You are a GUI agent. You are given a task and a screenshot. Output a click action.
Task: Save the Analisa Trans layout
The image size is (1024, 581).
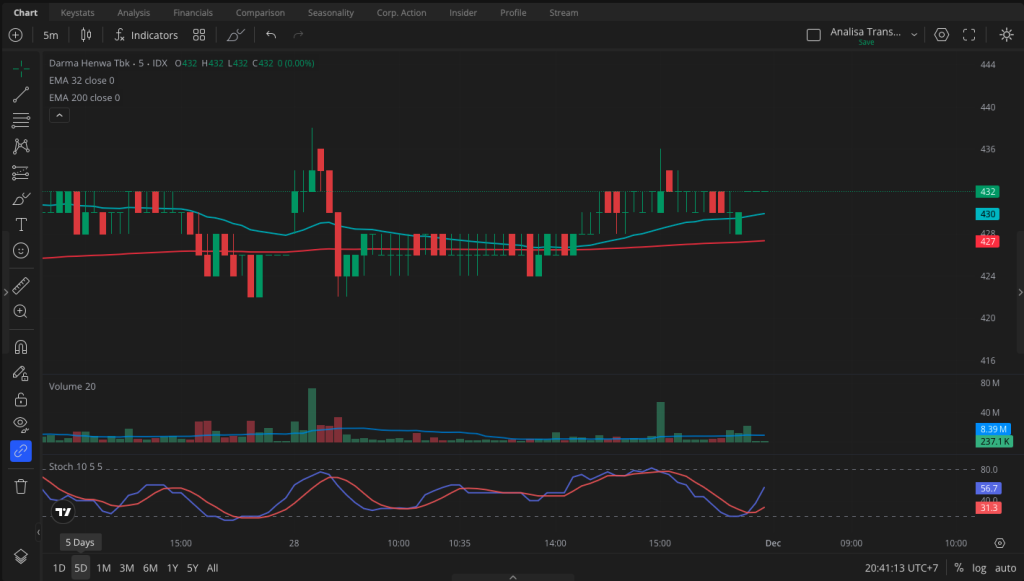click(866, 43)
